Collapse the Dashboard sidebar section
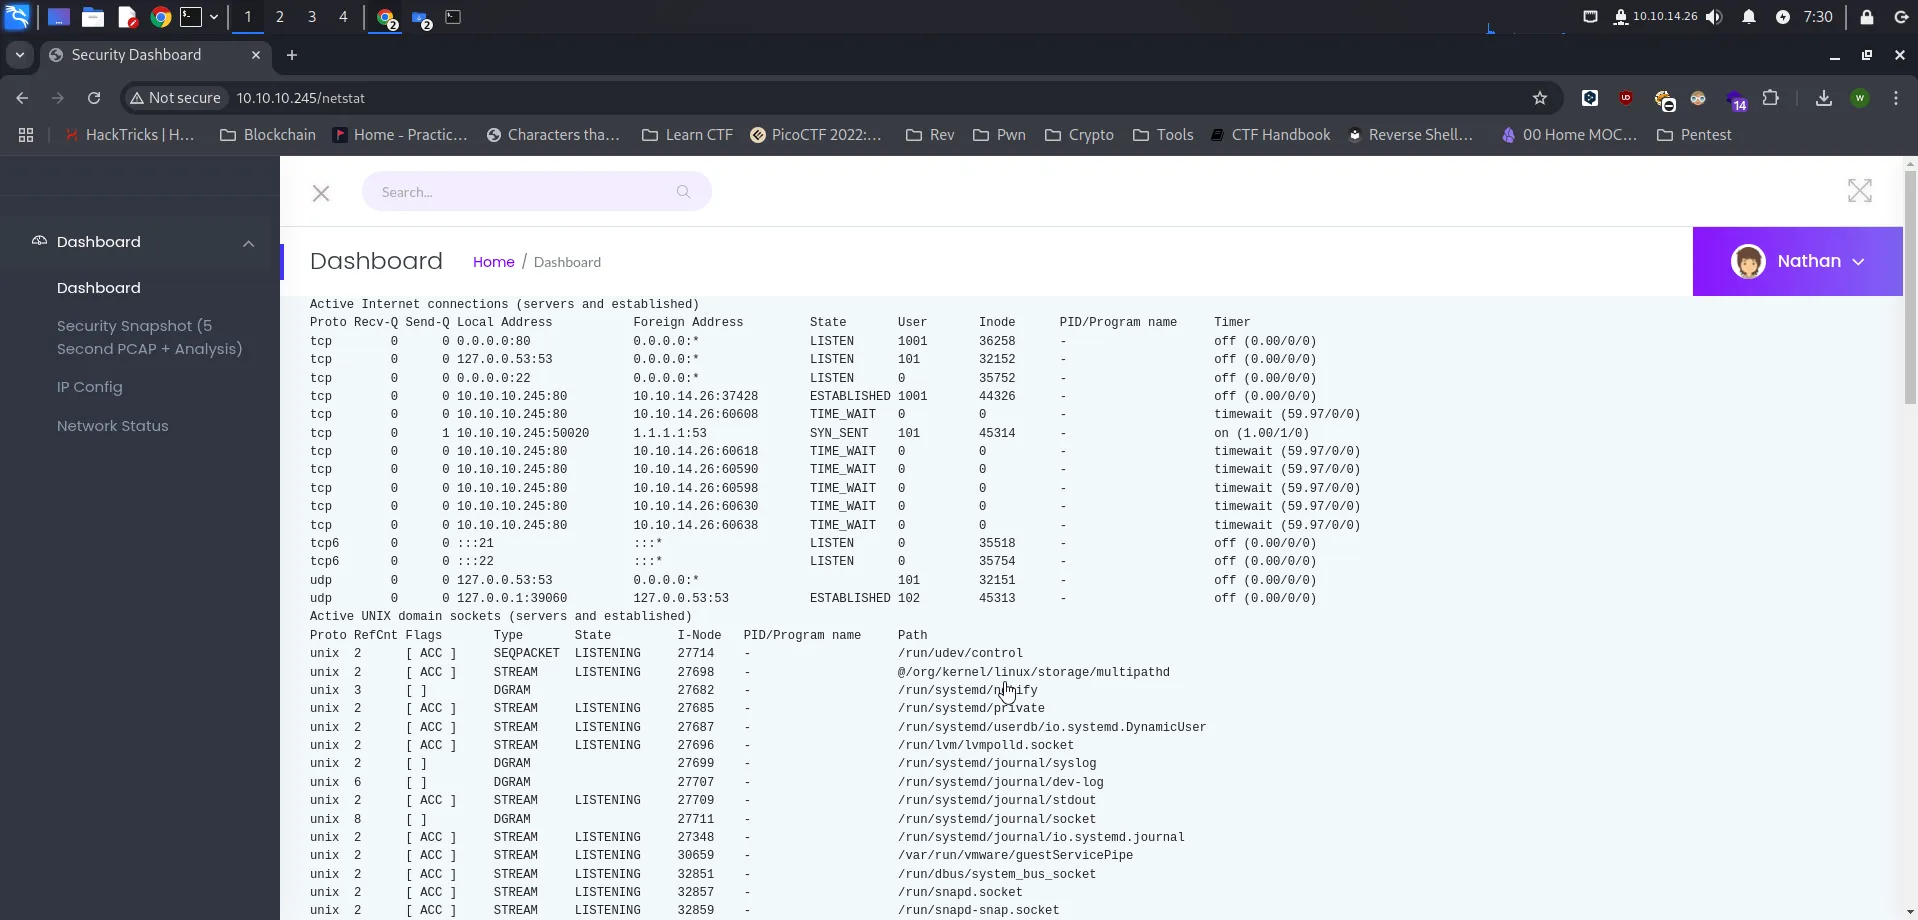 click(248, 243)
